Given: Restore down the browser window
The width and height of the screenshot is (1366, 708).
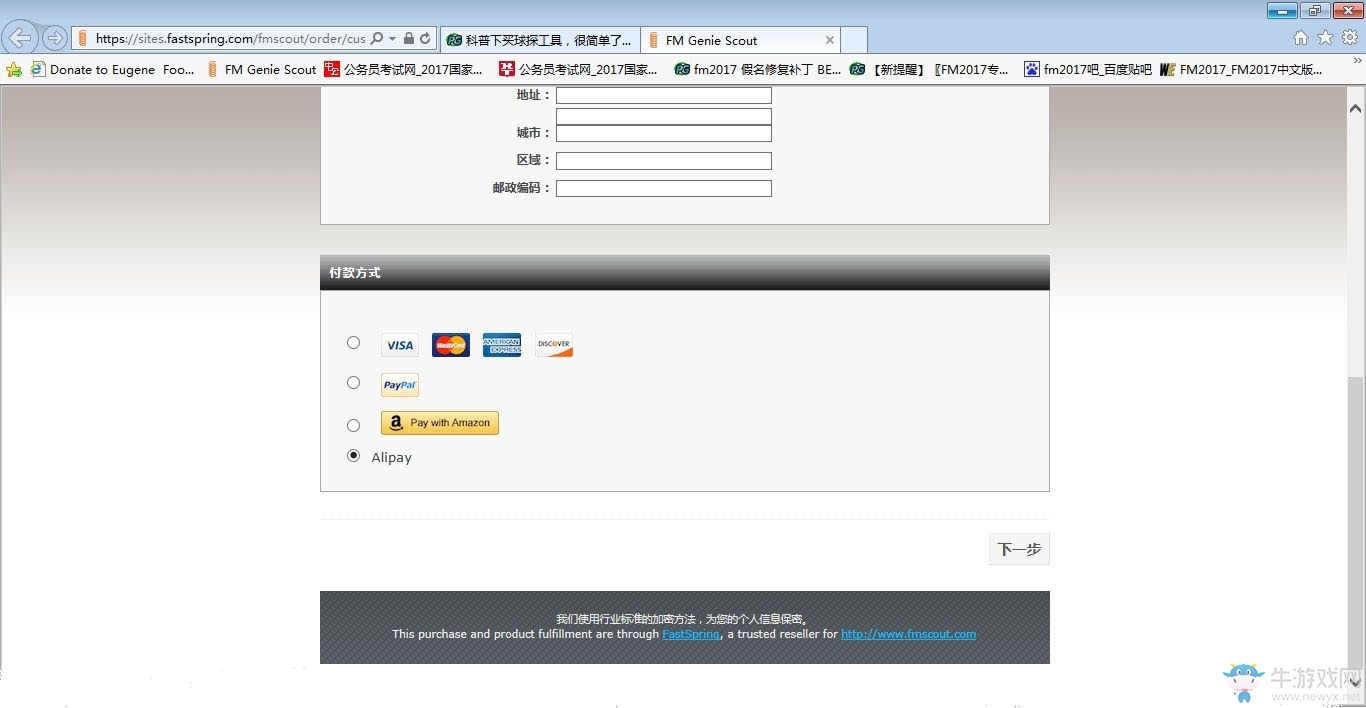Looking at the screenshot, I should point(1314,11).
